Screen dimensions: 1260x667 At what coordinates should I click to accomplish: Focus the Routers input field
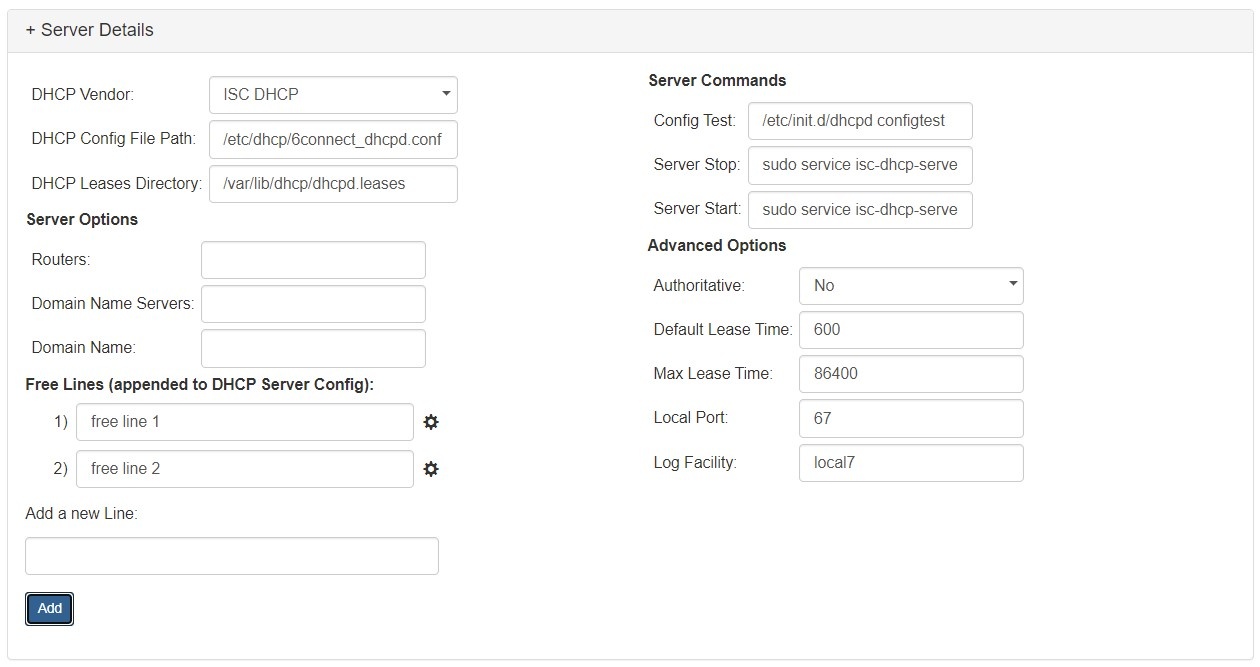point(313,260)
